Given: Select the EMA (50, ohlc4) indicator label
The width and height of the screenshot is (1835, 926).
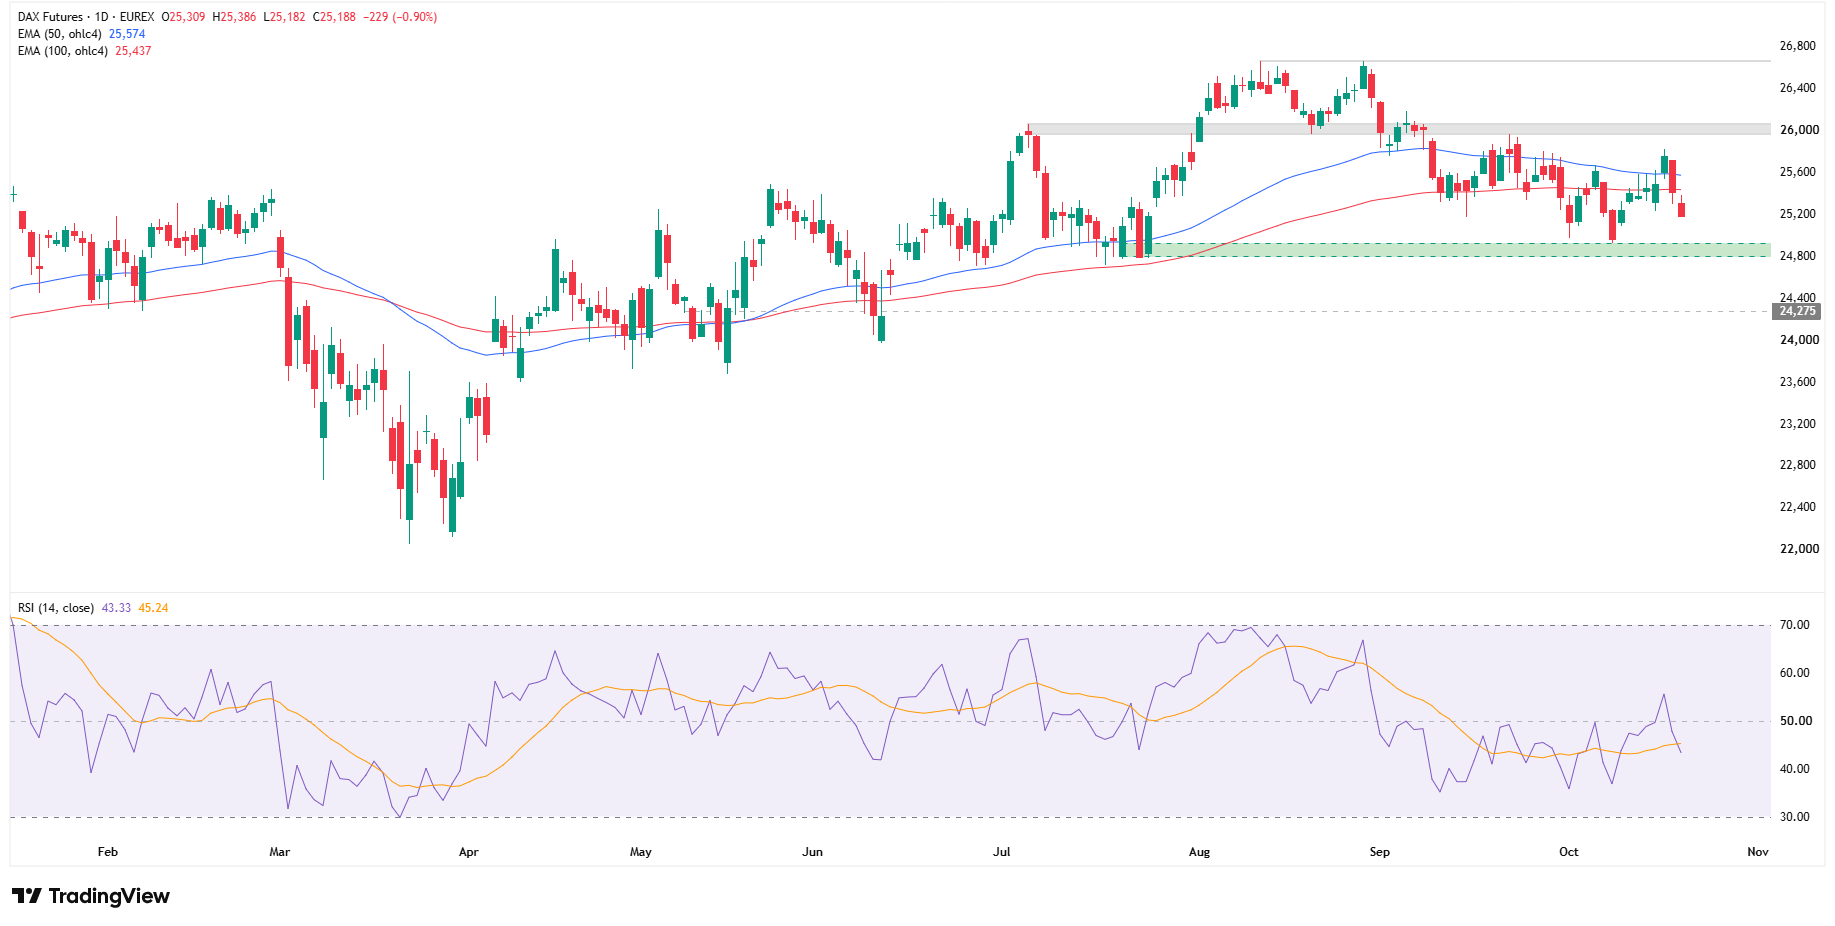Looking at the screenshot, I should (60, 34).
